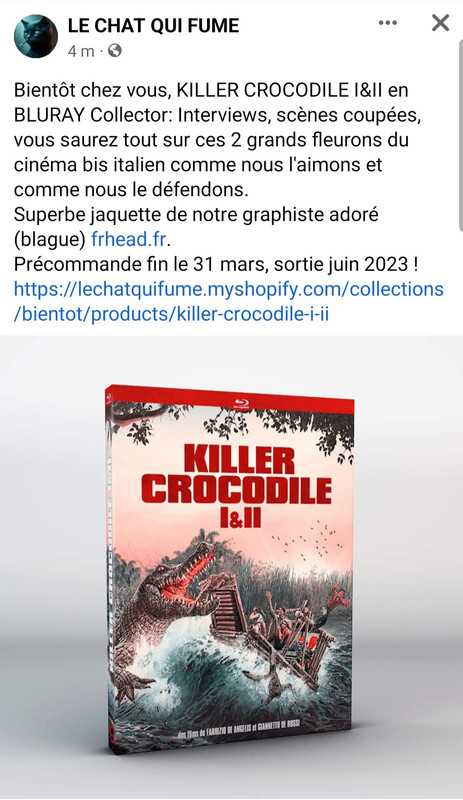Open the three-dots post options menu

point(388,23)
